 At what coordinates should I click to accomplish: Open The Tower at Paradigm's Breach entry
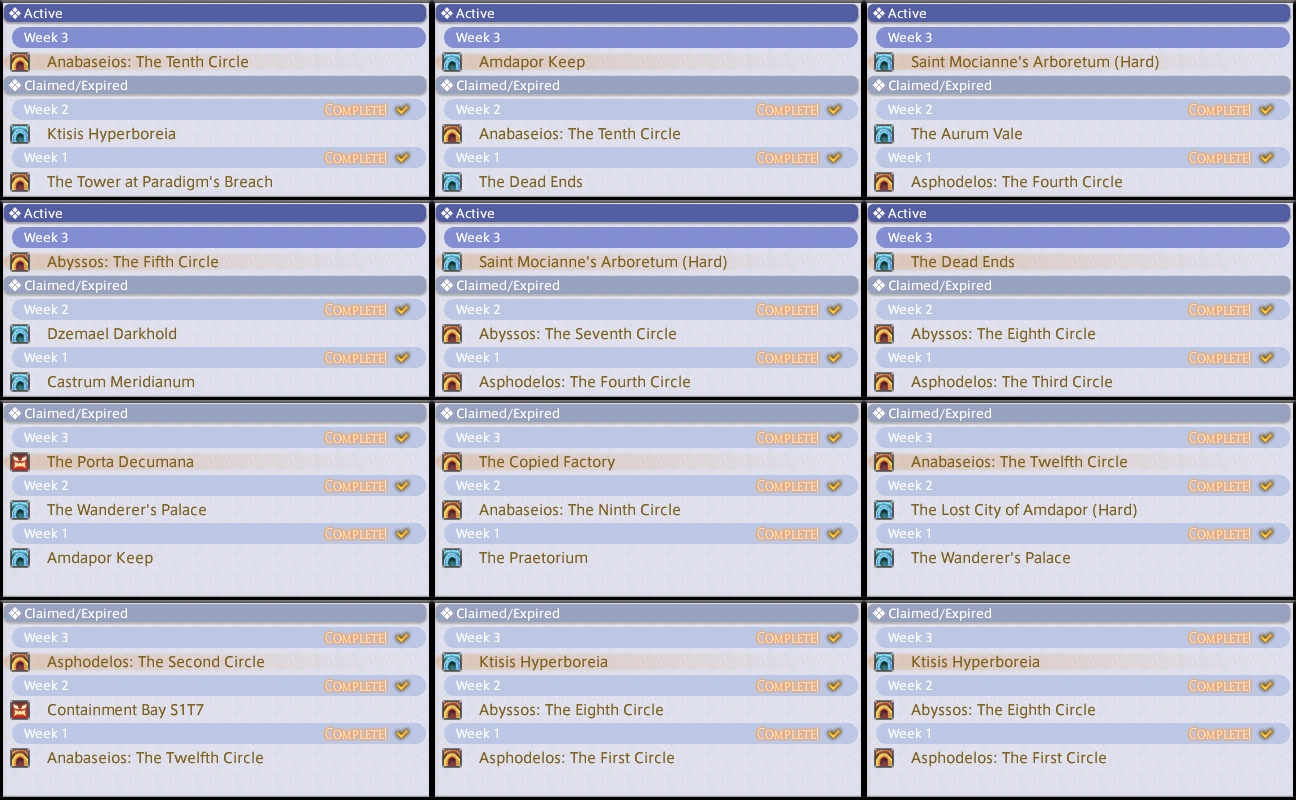(160, 182)
